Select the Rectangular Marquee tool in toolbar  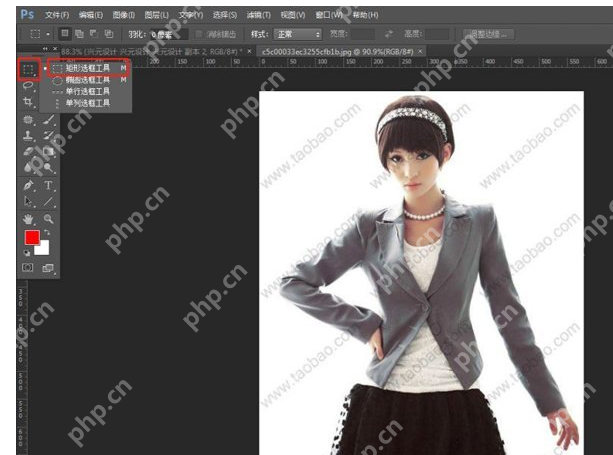click(x=28, y=69)
